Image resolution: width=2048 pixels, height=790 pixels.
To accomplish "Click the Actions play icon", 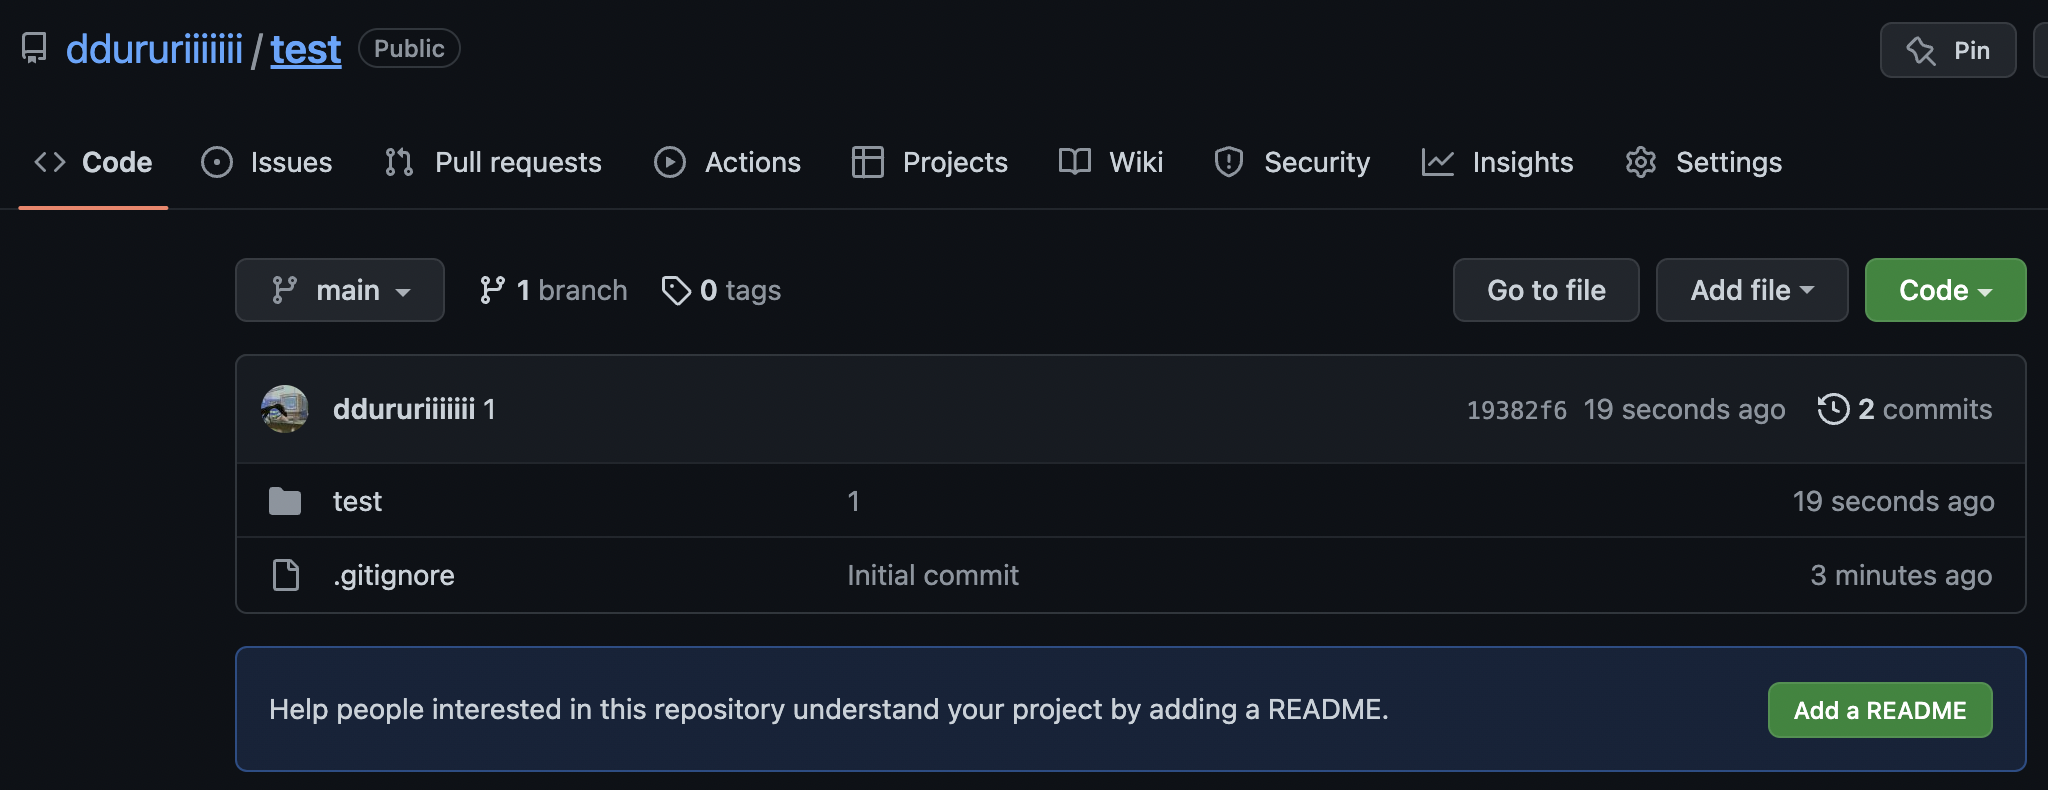I will 670,162.
